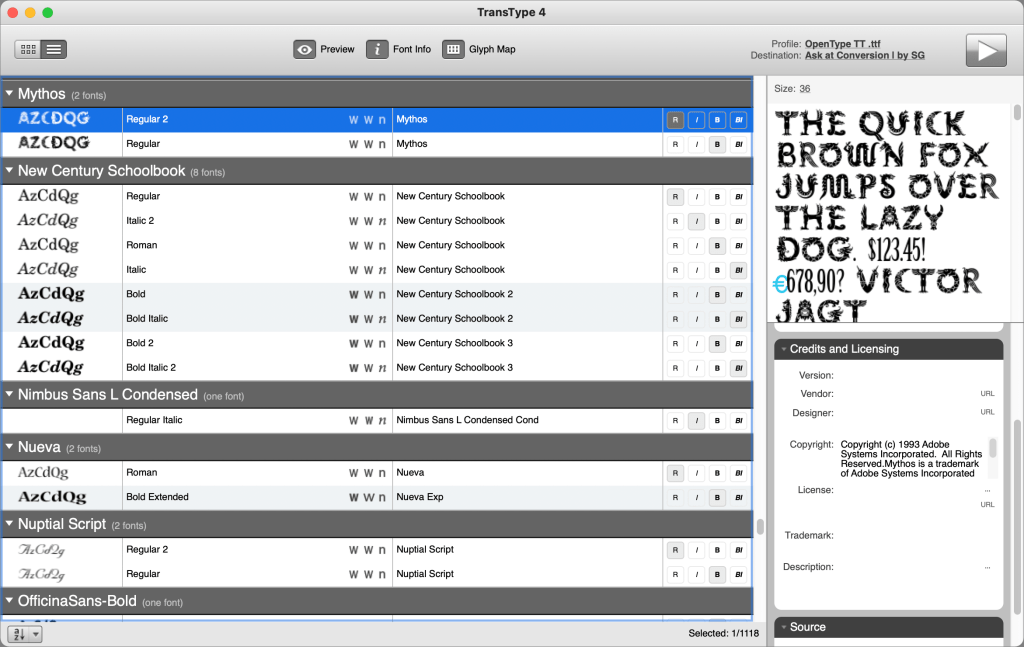This screenshot has width=1024, height=647.
Task: Open the Preview panel eye icon
Action: pos(304,49)
